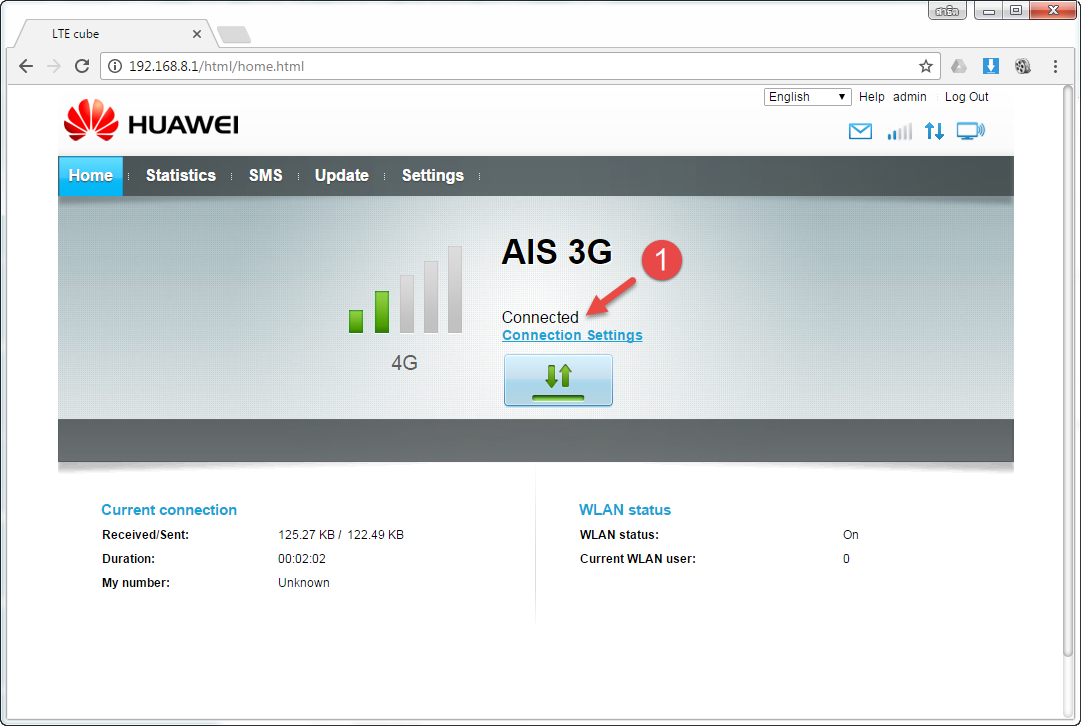Click the admin user link
1081x726 pixels.
(909, 97)
